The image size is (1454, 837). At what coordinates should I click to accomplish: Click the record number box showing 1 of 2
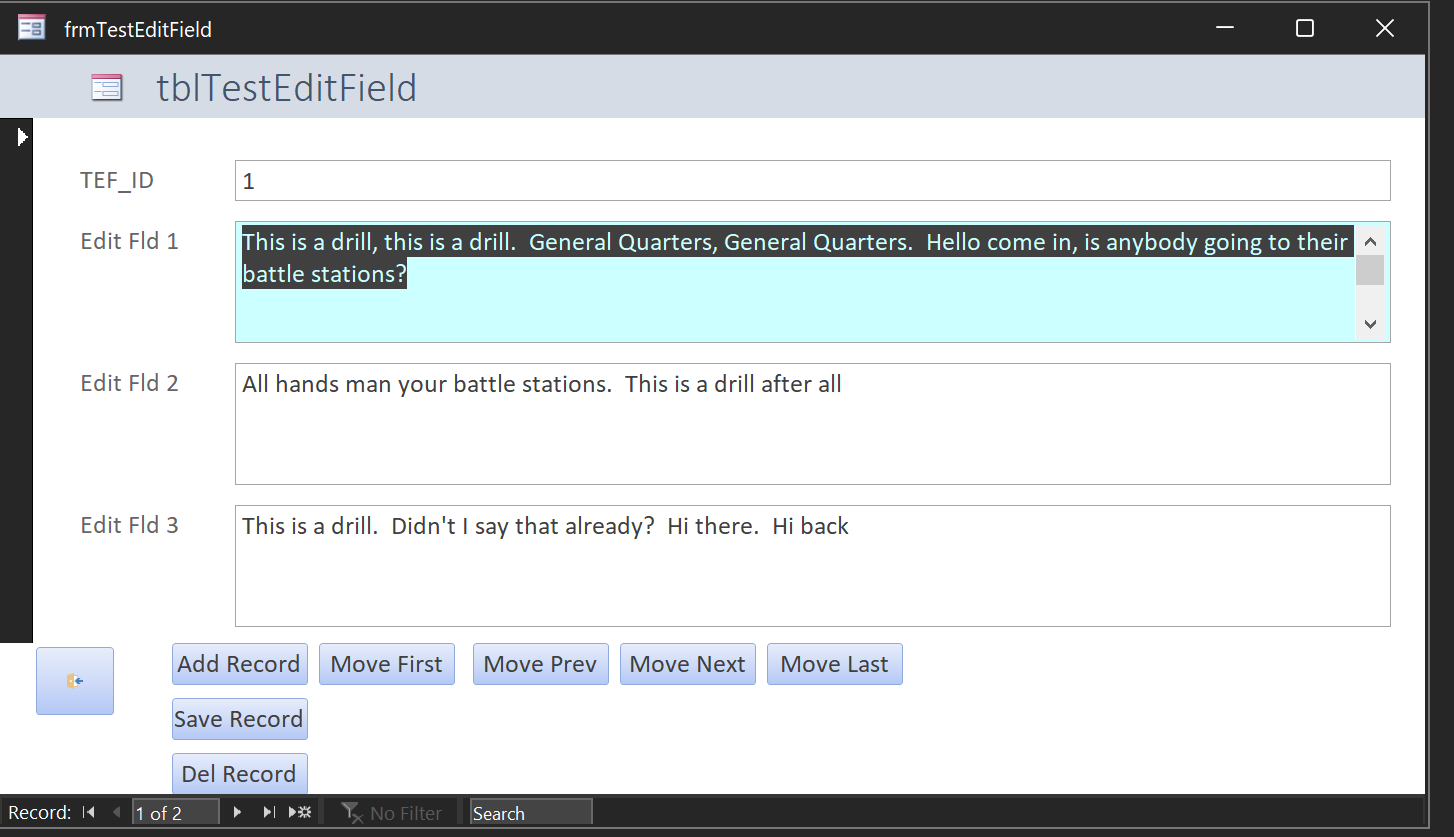[176, 813]
